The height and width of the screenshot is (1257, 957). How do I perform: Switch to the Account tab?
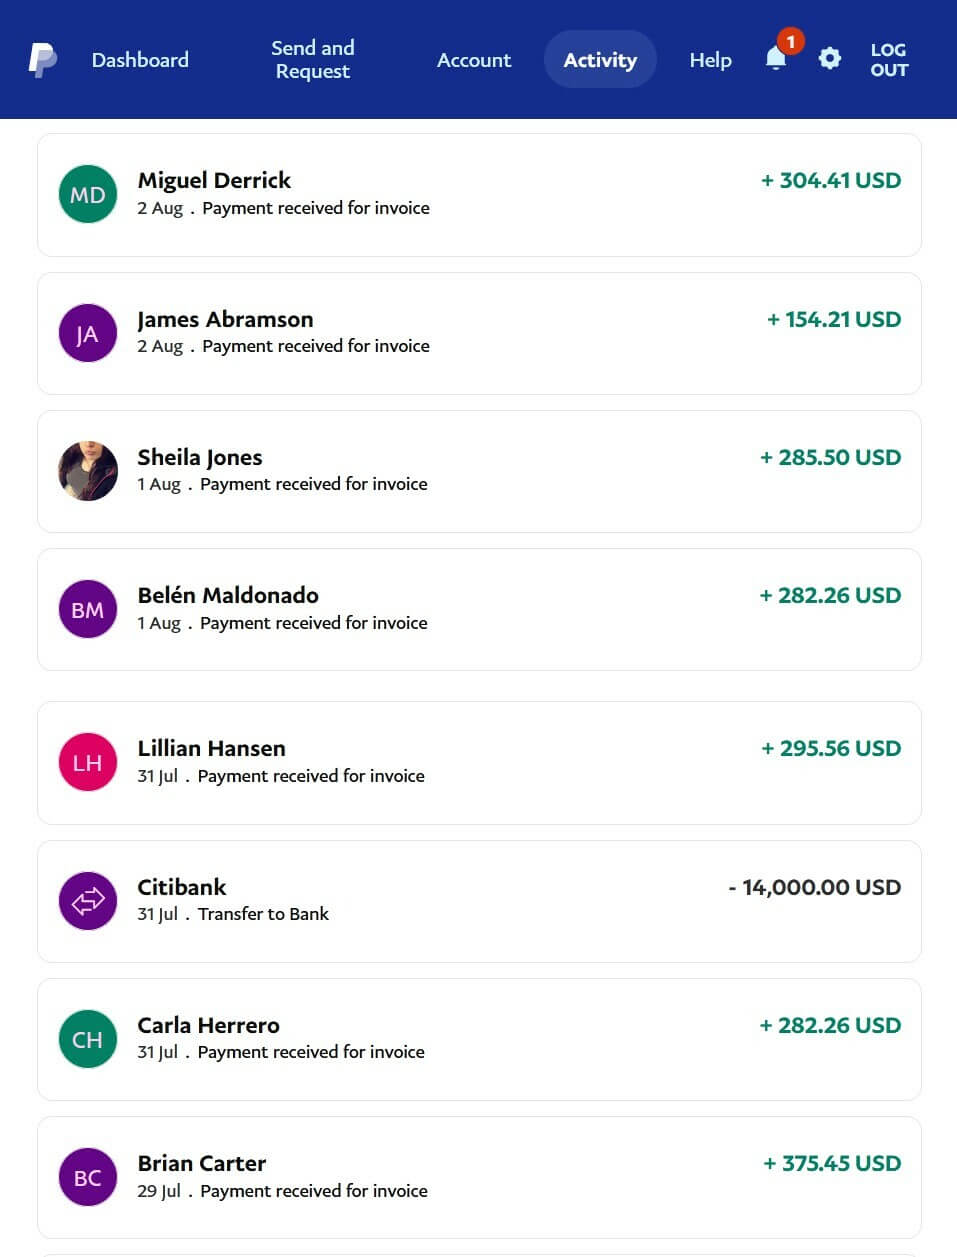click(x=474, y=60)
